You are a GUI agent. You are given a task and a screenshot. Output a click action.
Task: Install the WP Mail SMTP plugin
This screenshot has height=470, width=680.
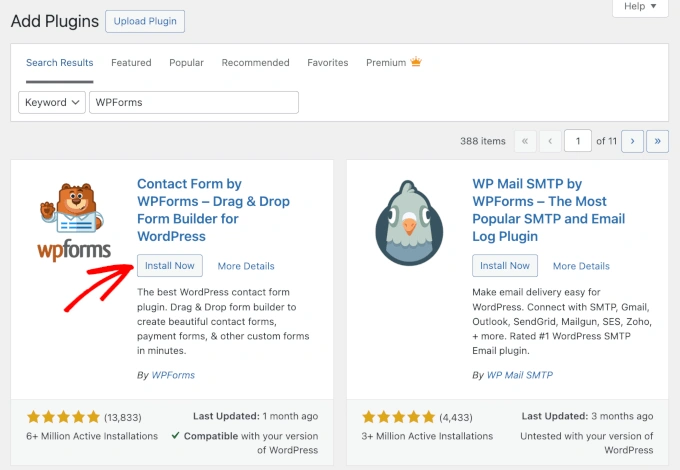tap(505, 266)
